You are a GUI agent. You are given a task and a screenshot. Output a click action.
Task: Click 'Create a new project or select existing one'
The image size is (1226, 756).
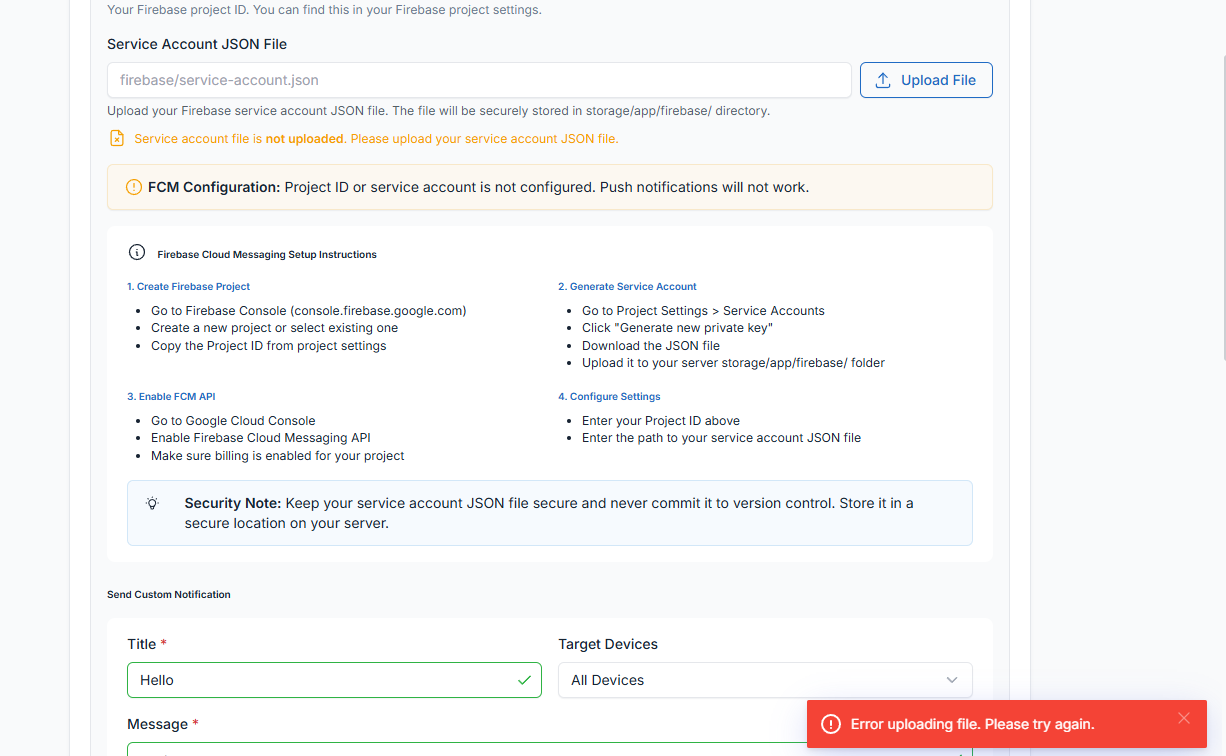pos(275,328)
